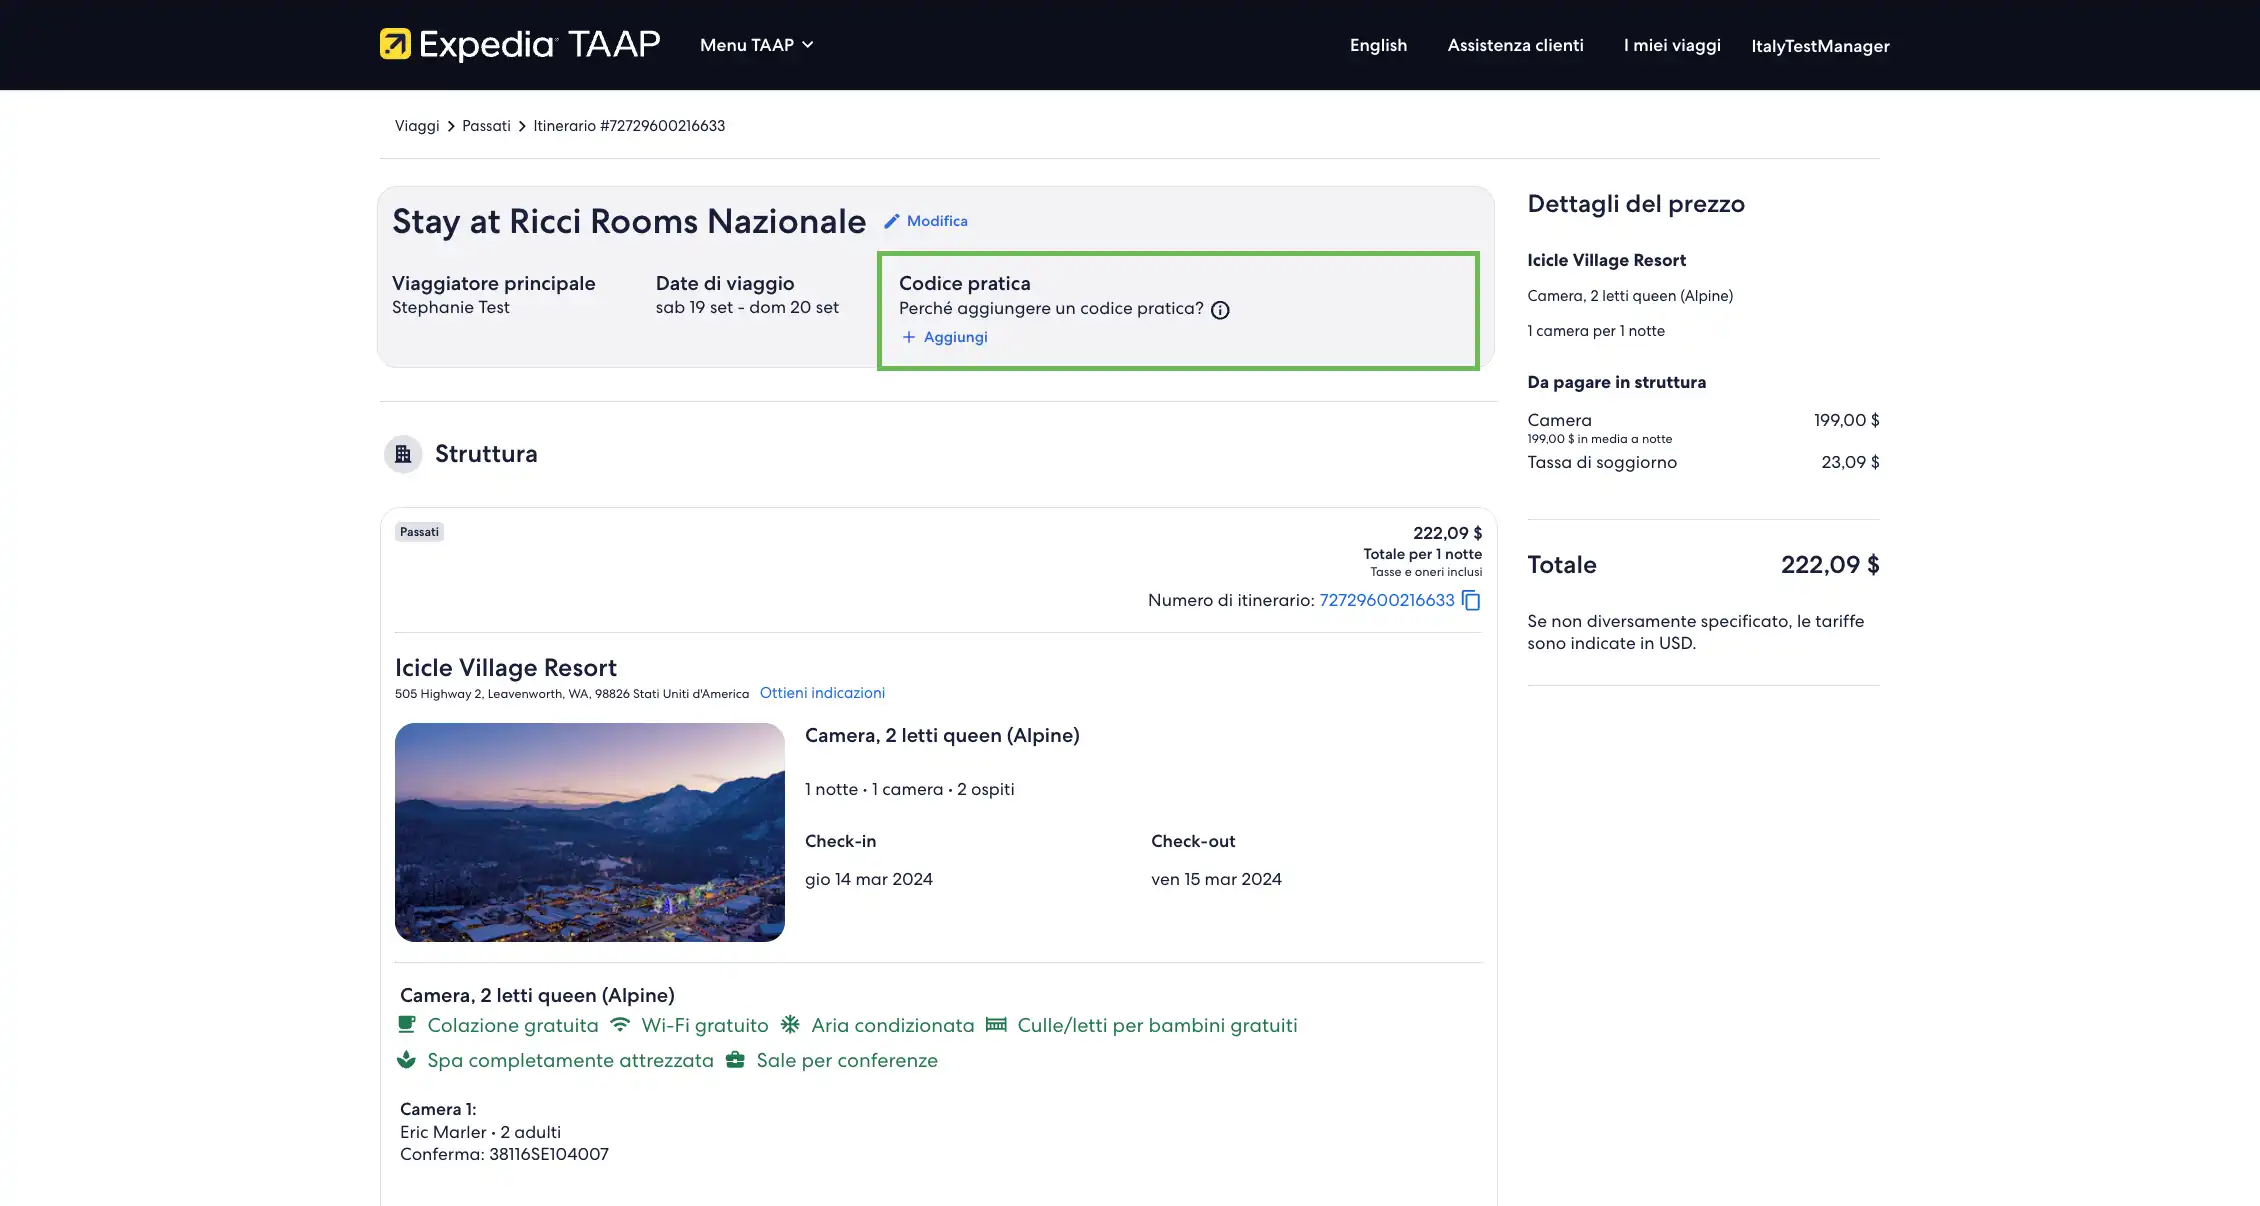Copy the itinerary number with copy icon
Viewport: 2260px width, 1206px height.
point(1471,600)
